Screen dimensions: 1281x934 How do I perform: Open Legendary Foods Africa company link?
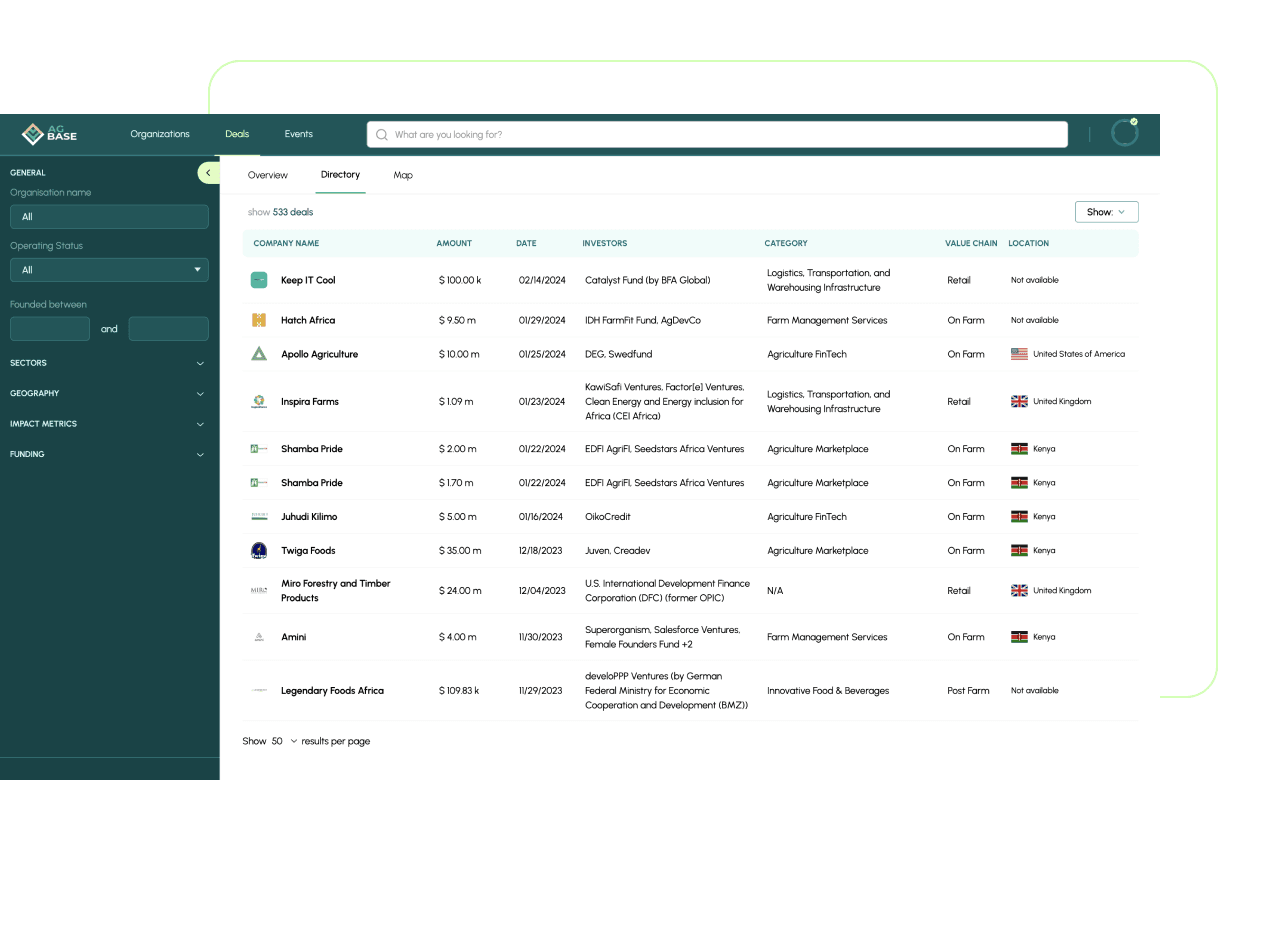tap(332, 691)
